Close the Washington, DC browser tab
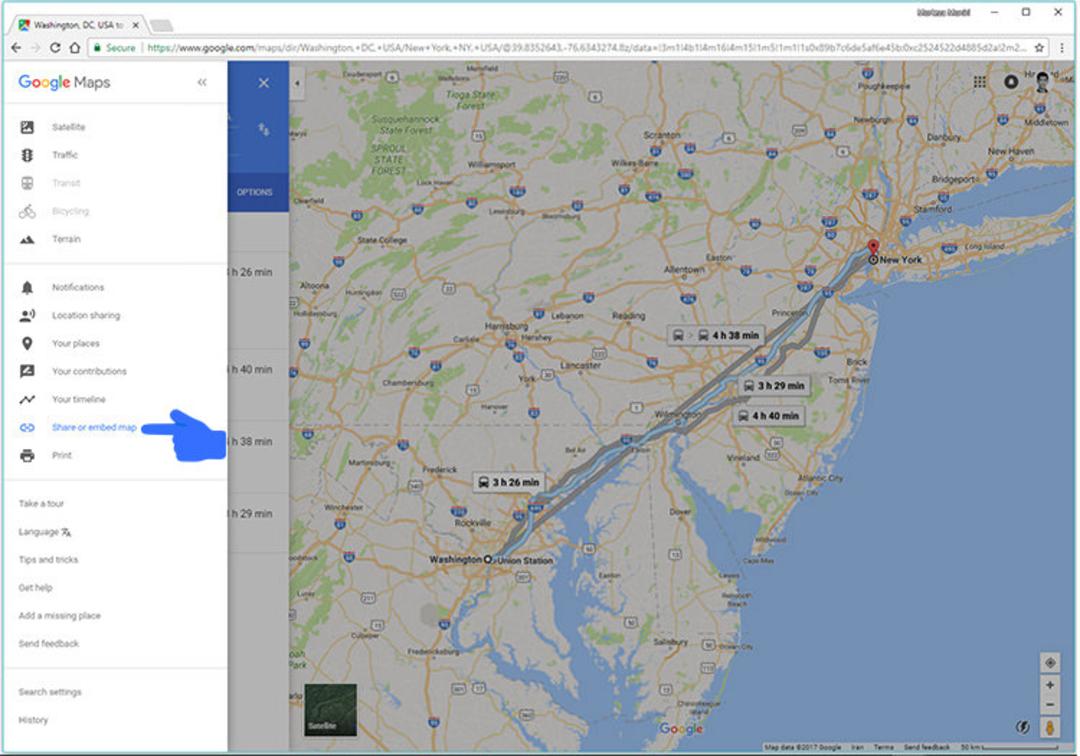The height and width of the screenshot is (756, 1080). (136, 25)
